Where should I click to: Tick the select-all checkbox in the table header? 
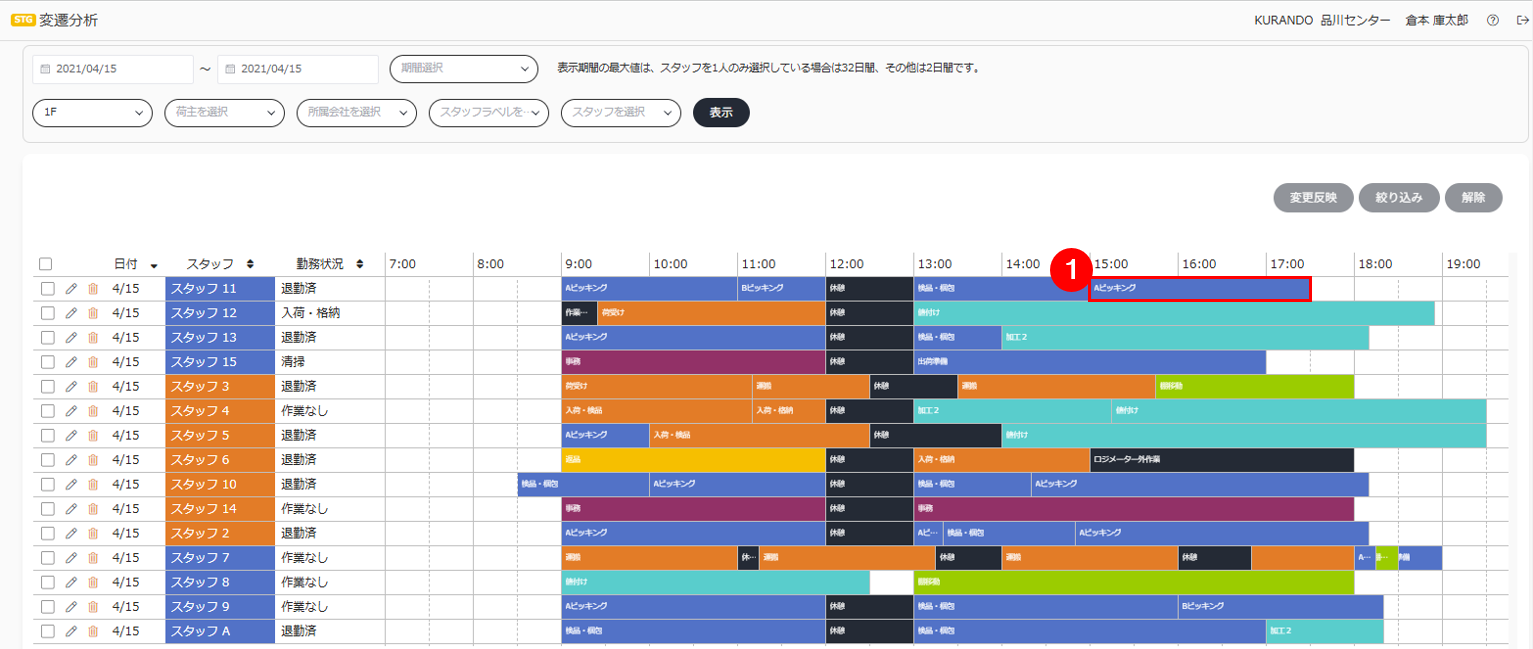pyautogui.click(x=46, y=264)
